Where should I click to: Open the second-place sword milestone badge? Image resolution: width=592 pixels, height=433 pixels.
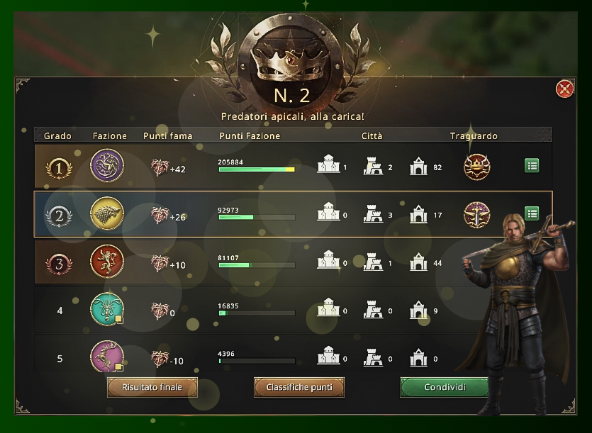(477, 215)
